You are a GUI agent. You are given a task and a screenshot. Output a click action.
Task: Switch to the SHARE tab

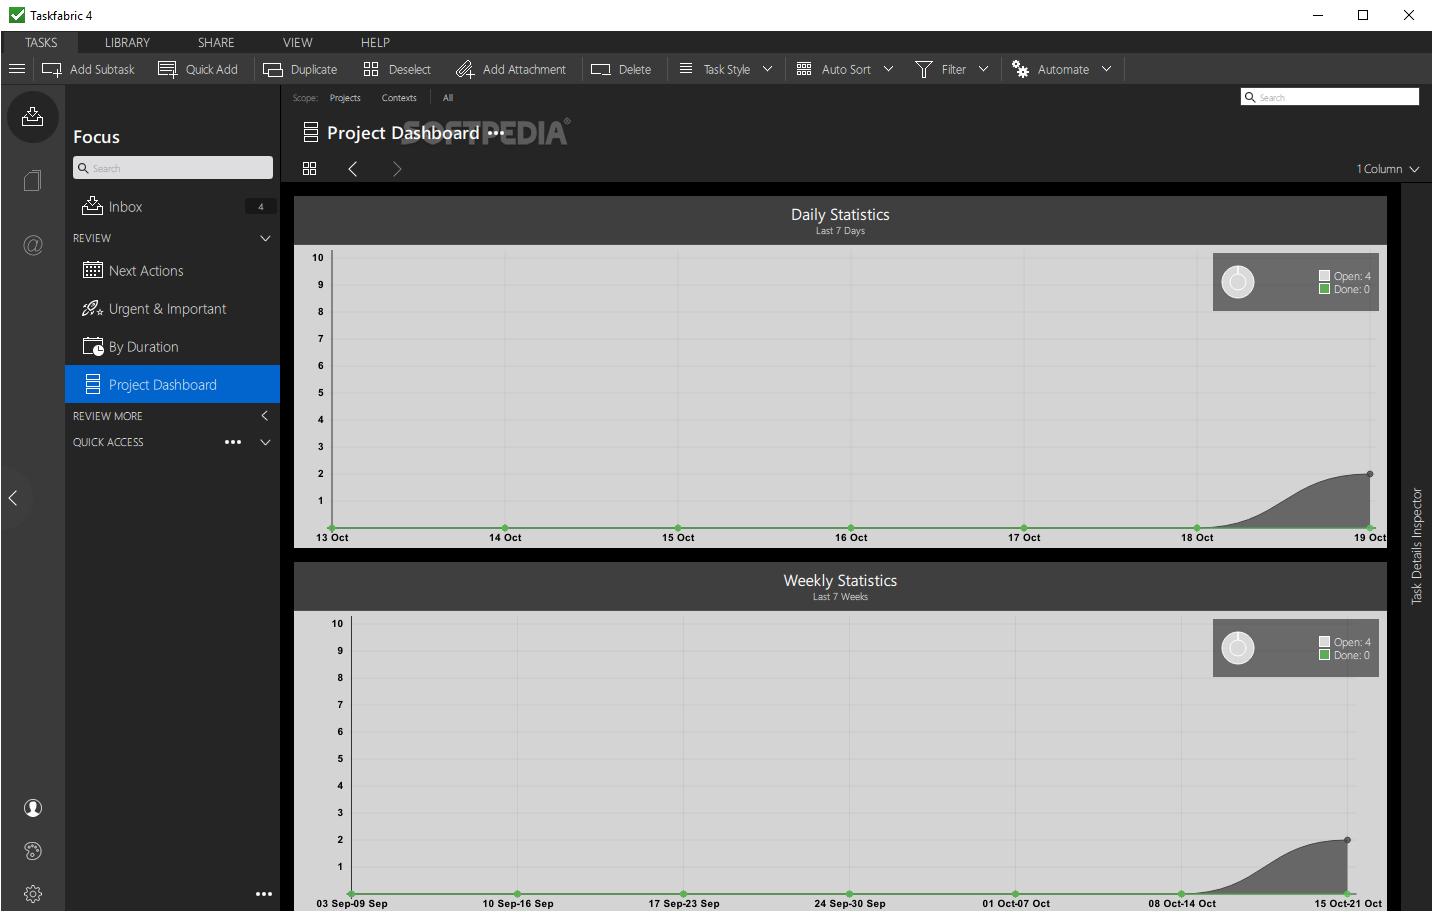(x=216, y=42)
